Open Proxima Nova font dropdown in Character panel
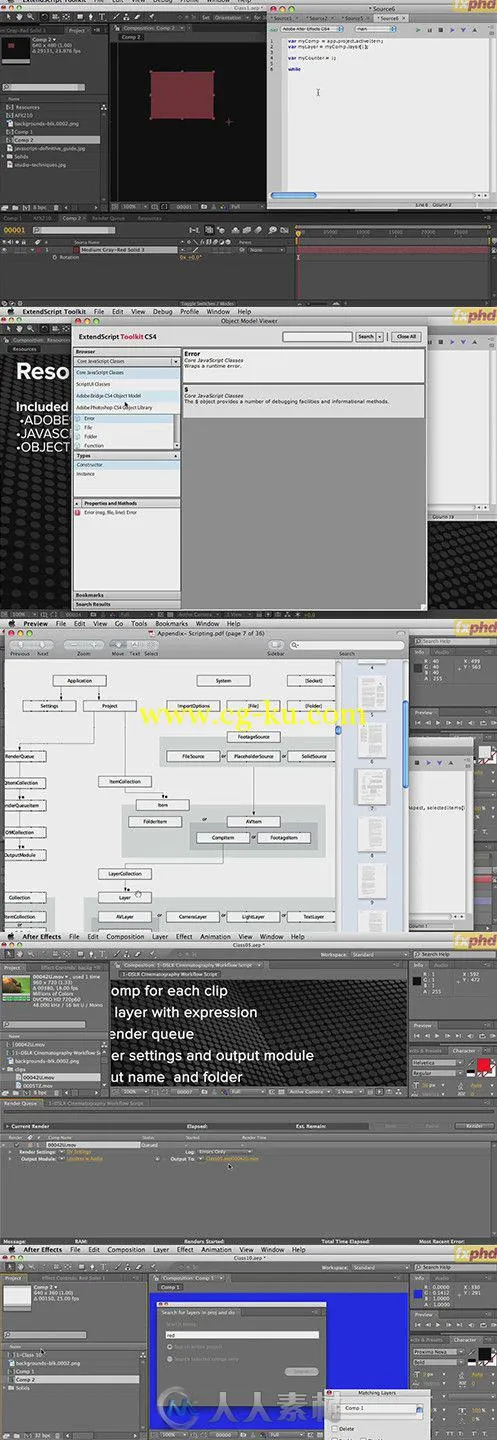Screen dimensions: 497x1440 point(437,1353)
